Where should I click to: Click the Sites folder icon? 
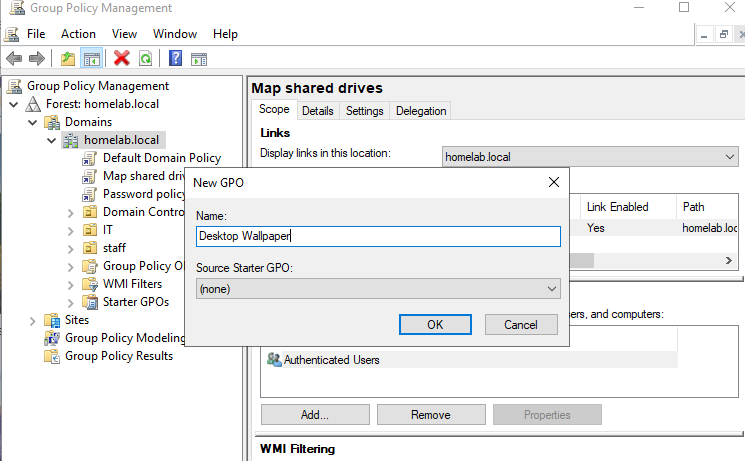52,320
